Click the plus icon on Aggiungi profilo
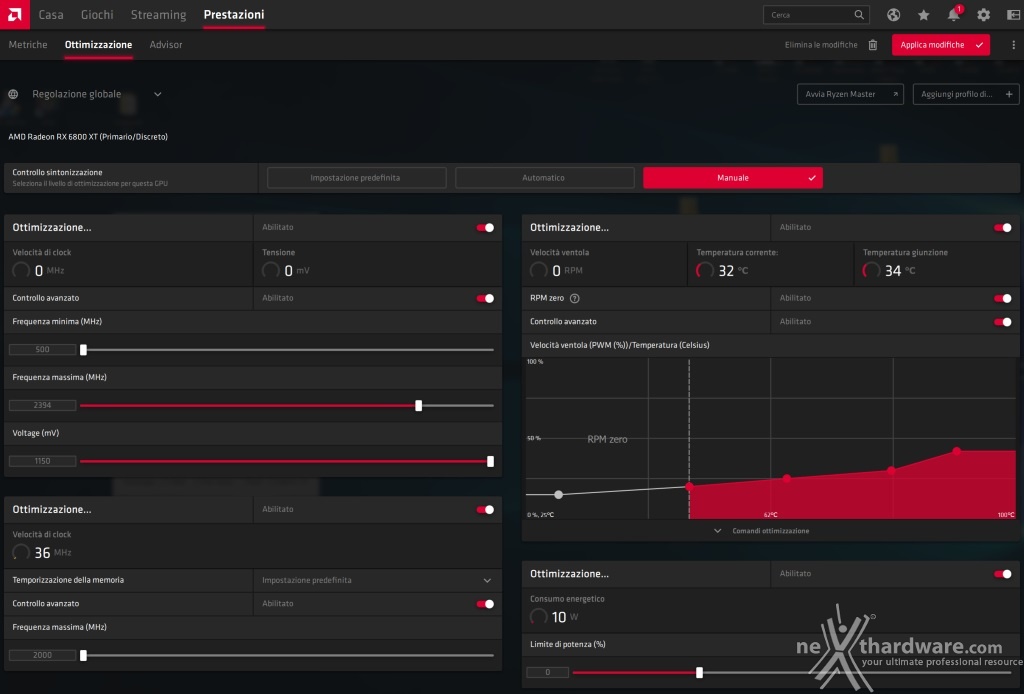Screen dimensions: 1024x694 (x=1009, y=94)
